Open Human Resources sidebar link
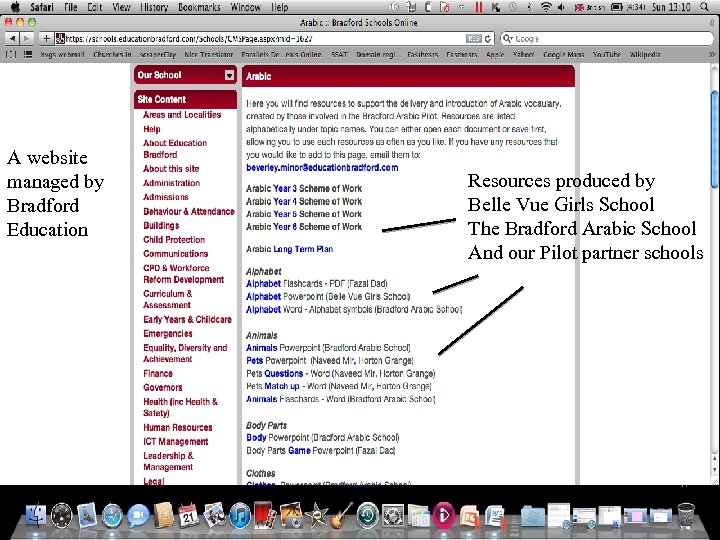Viewport: 720px width, 540px height. coord(178,428)
